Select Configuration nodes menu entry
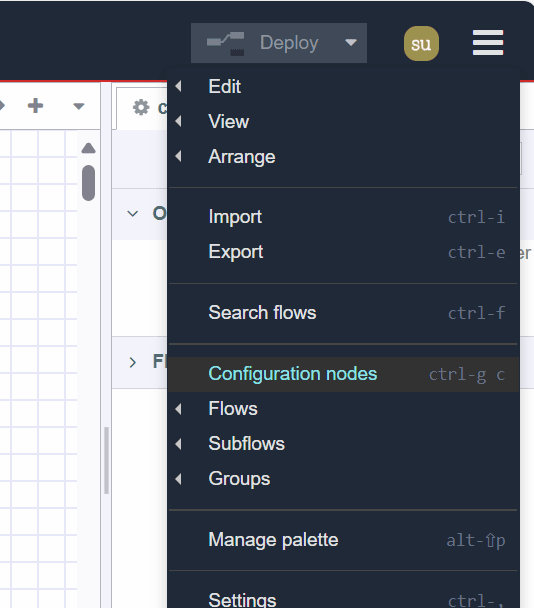The image size is (534, 608). pos(344,374)
